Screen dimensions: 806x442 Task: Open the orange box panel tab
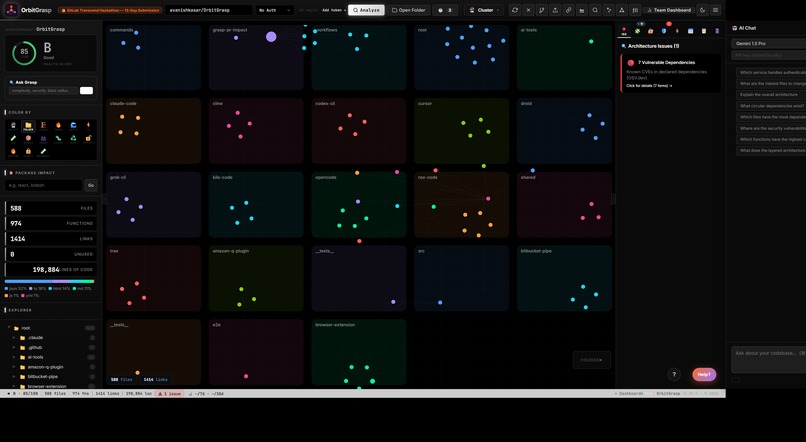651,31
